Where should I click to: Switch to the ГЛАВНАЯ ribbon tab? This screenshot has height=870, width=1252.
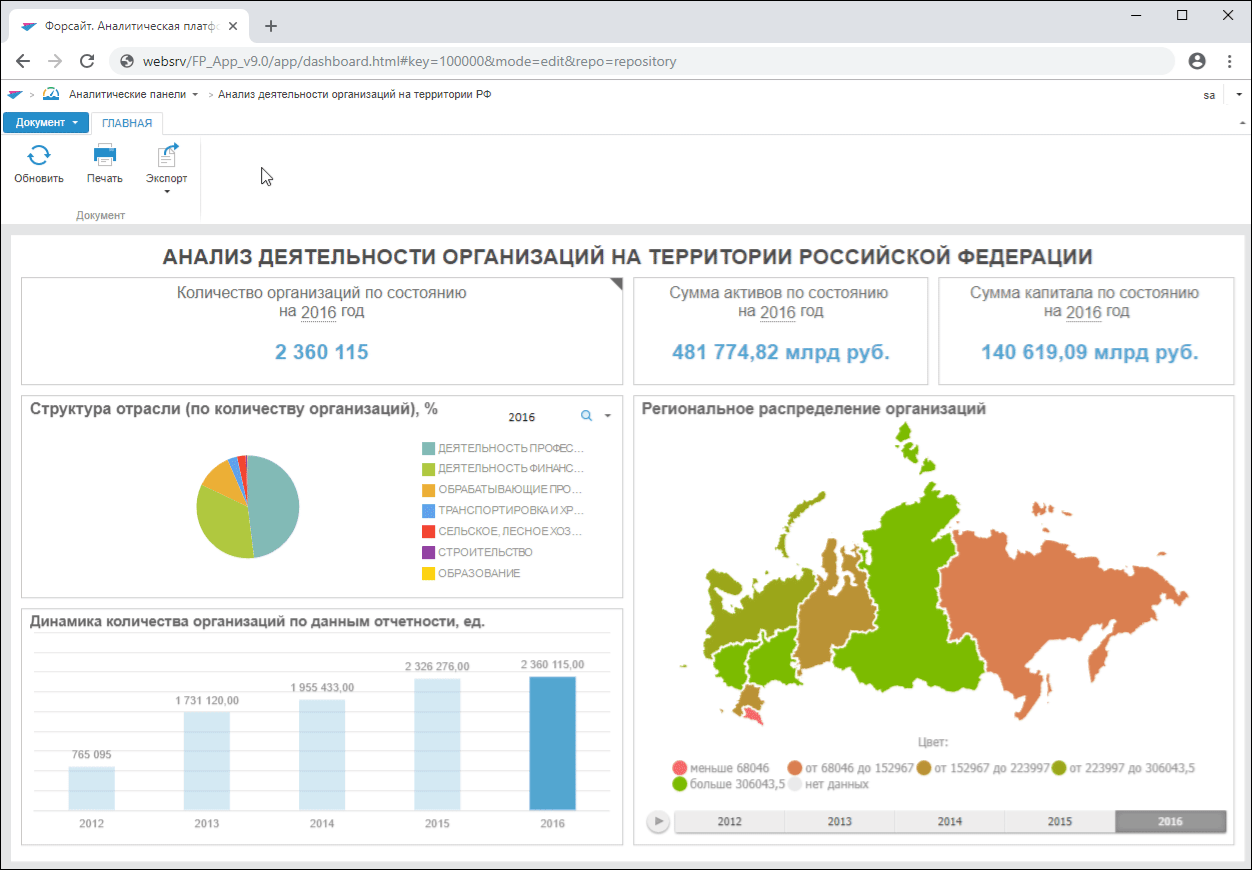pyautogui.click(x=126, y=123)
